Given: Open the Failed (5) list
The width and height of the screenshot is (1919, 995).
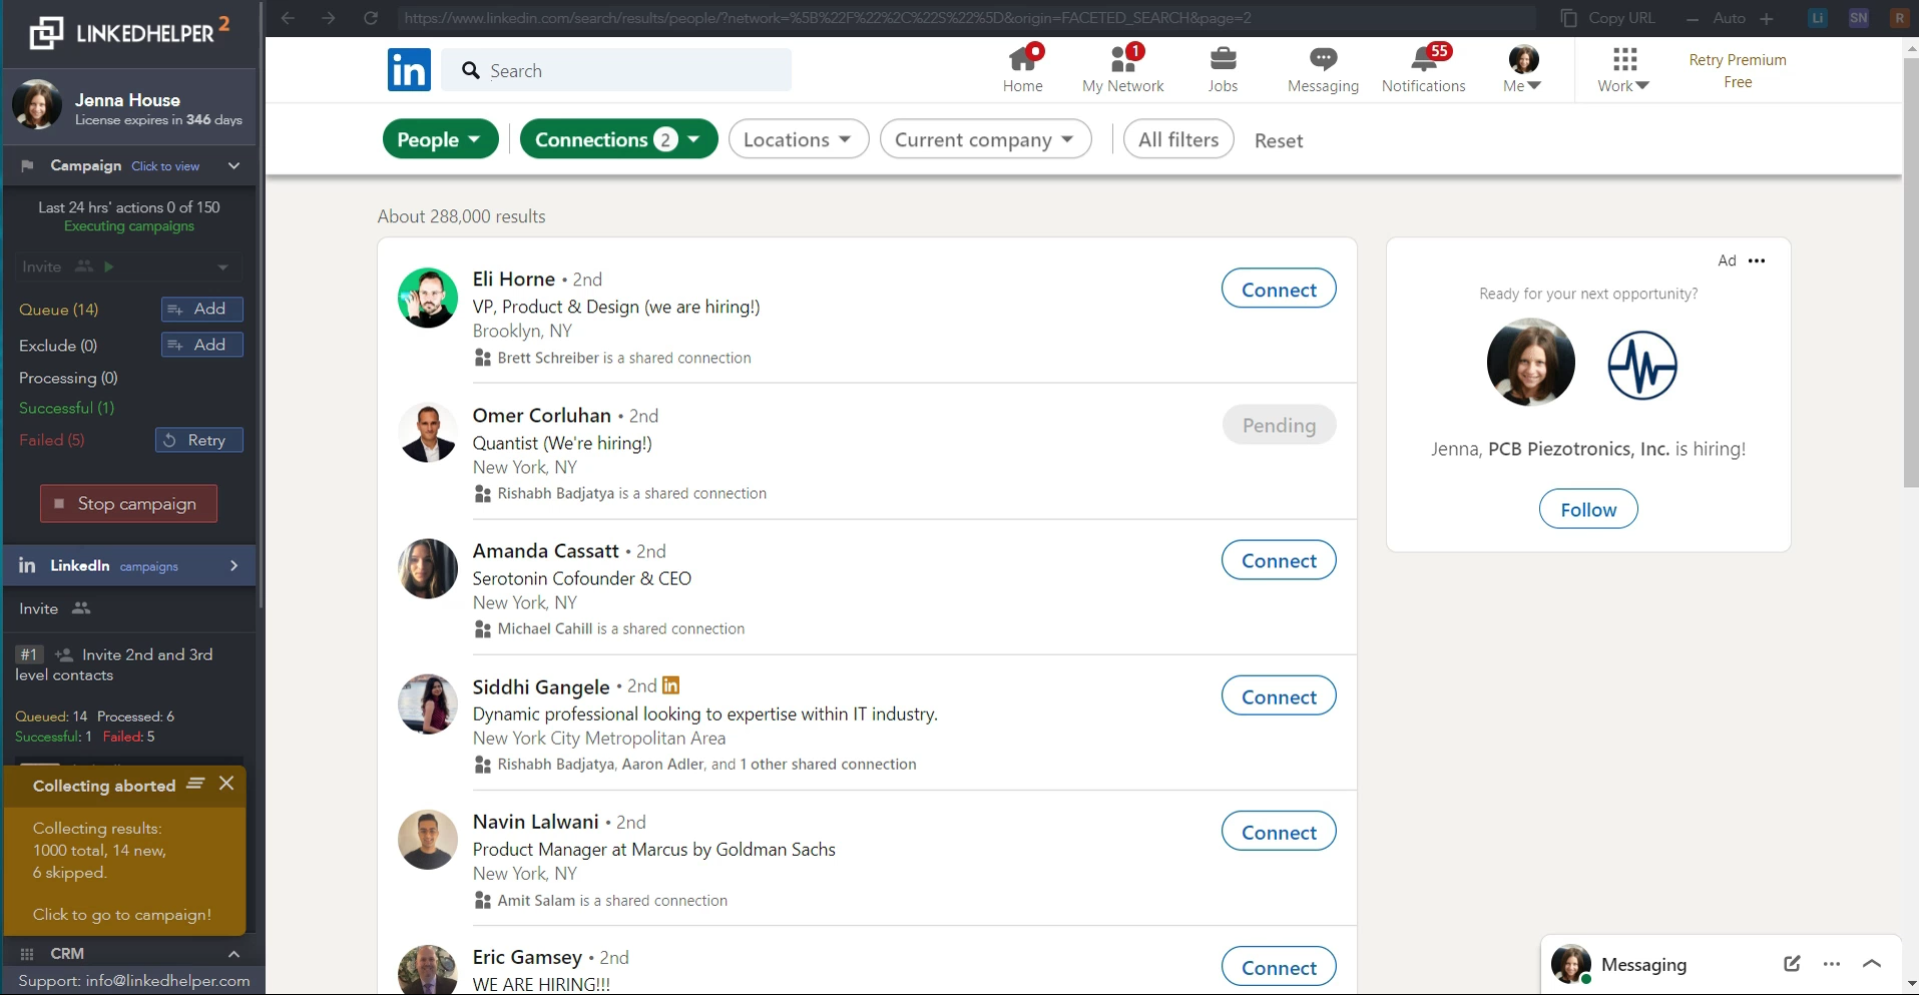Looking at the screenshot, I should pyautogui.click(x=51, y=440).
